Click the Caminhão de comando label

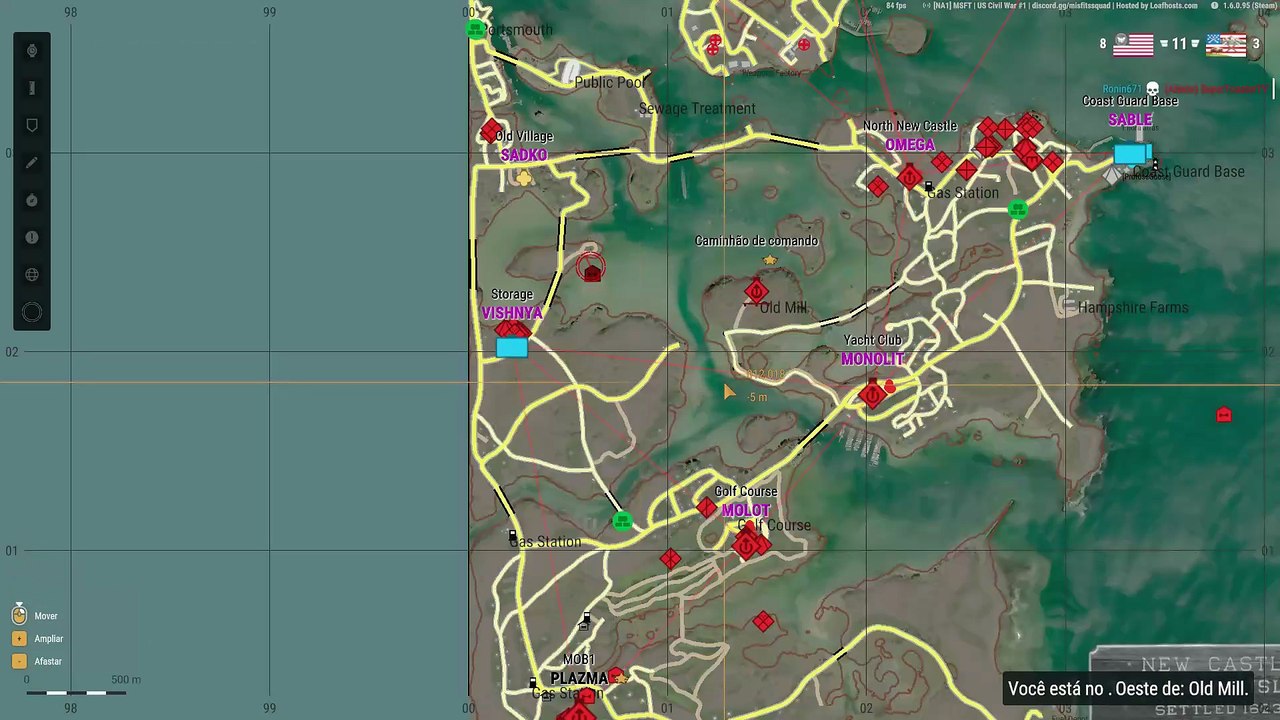coord(756,241)
